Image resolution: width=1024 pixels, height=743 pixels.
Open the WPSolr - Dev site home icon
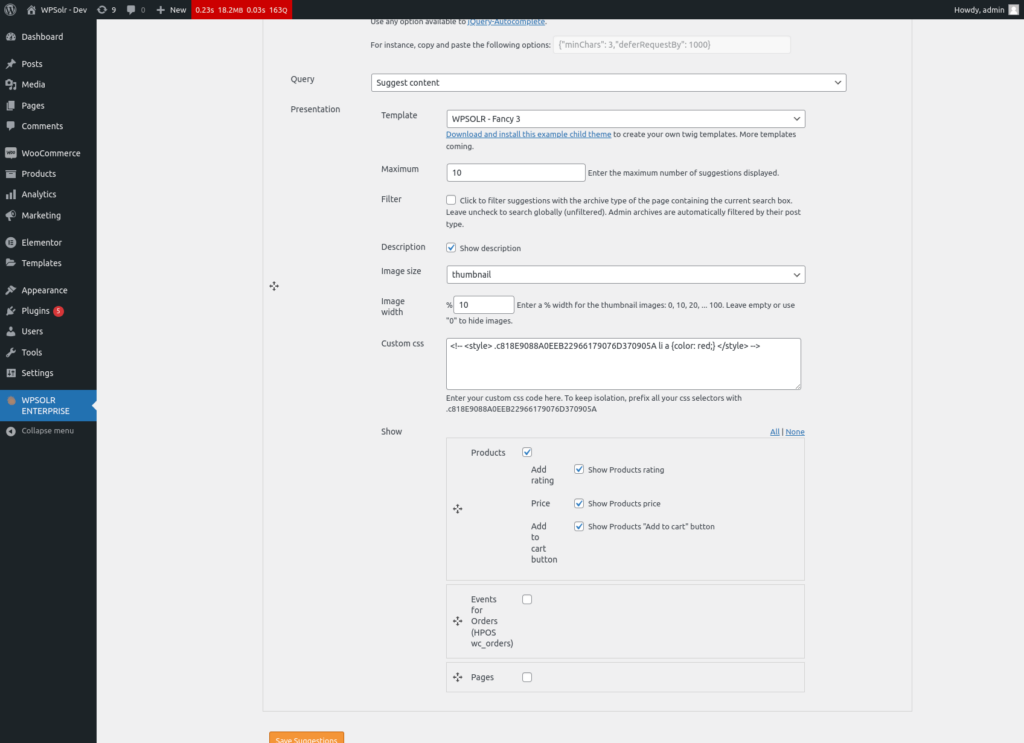(x=31, y=10)
